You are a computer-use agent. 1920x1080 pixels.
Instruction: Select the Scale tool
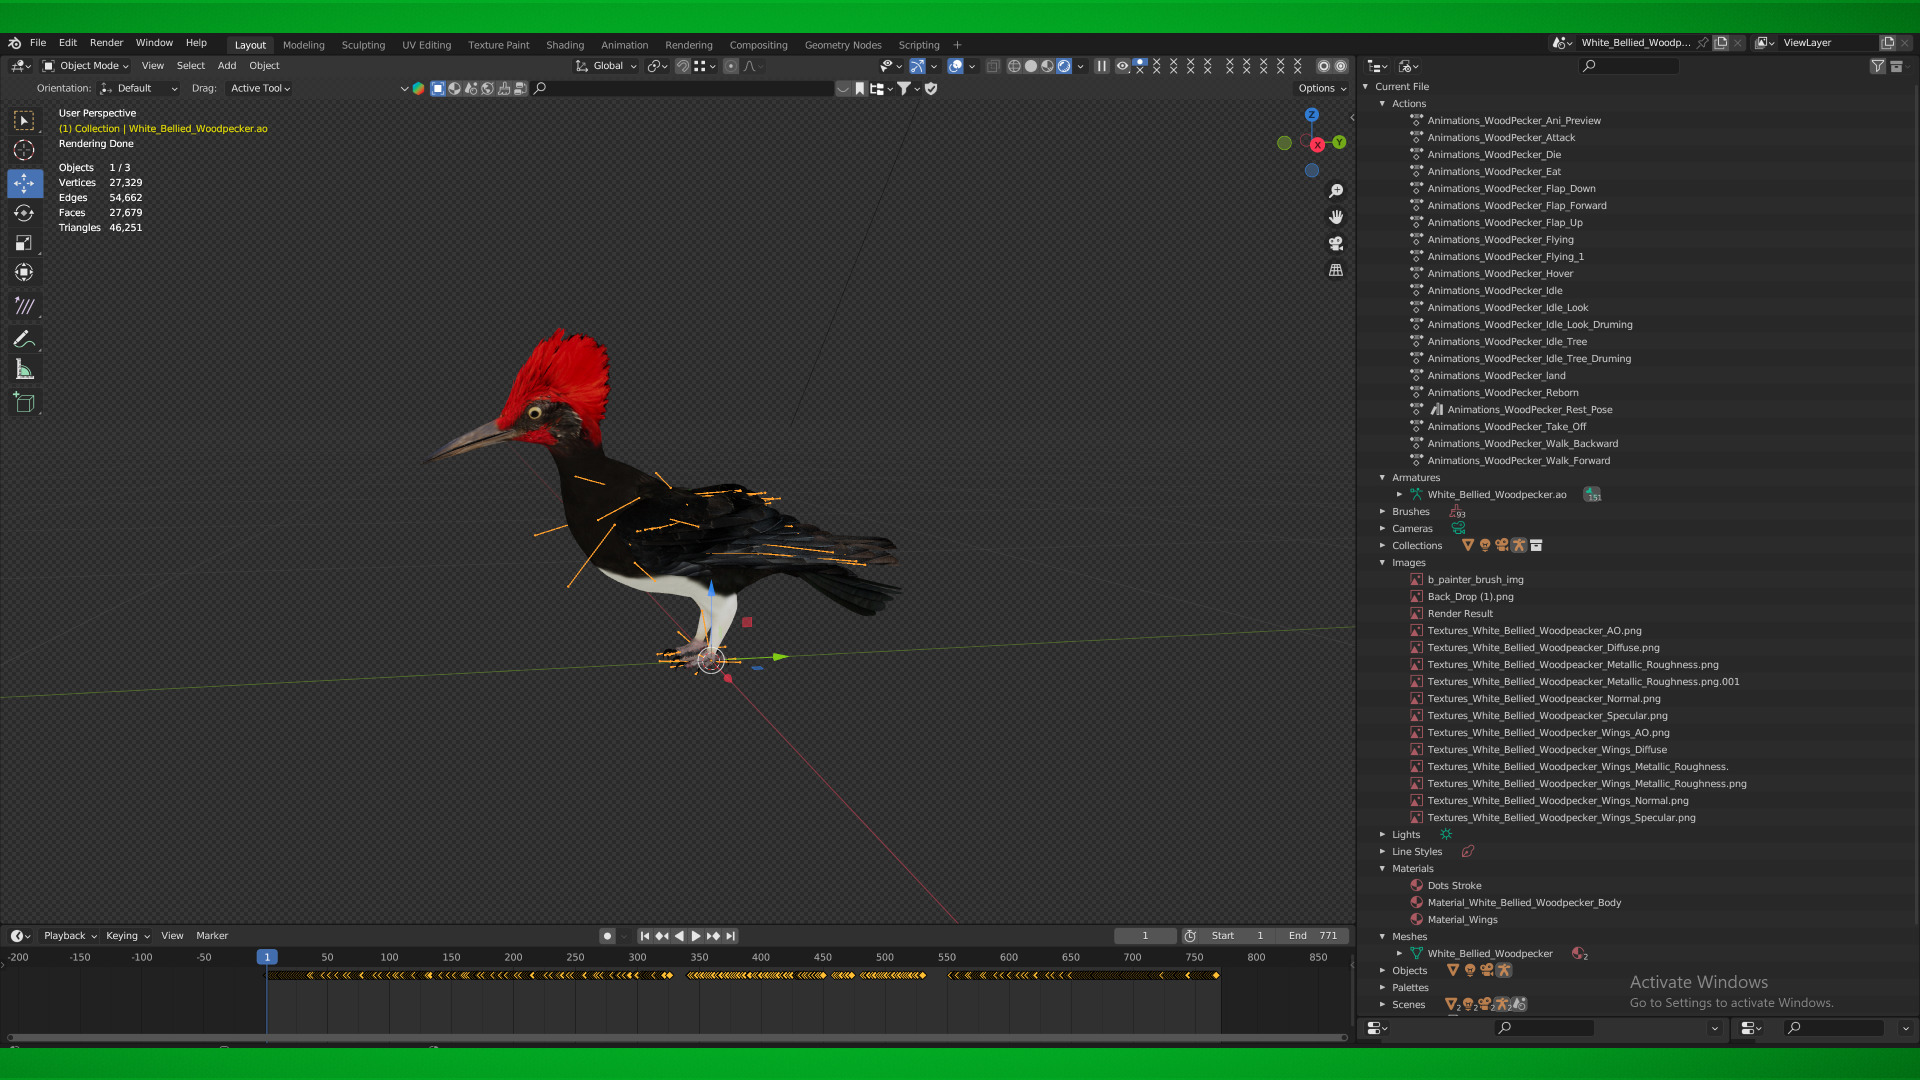coord(24,243)
